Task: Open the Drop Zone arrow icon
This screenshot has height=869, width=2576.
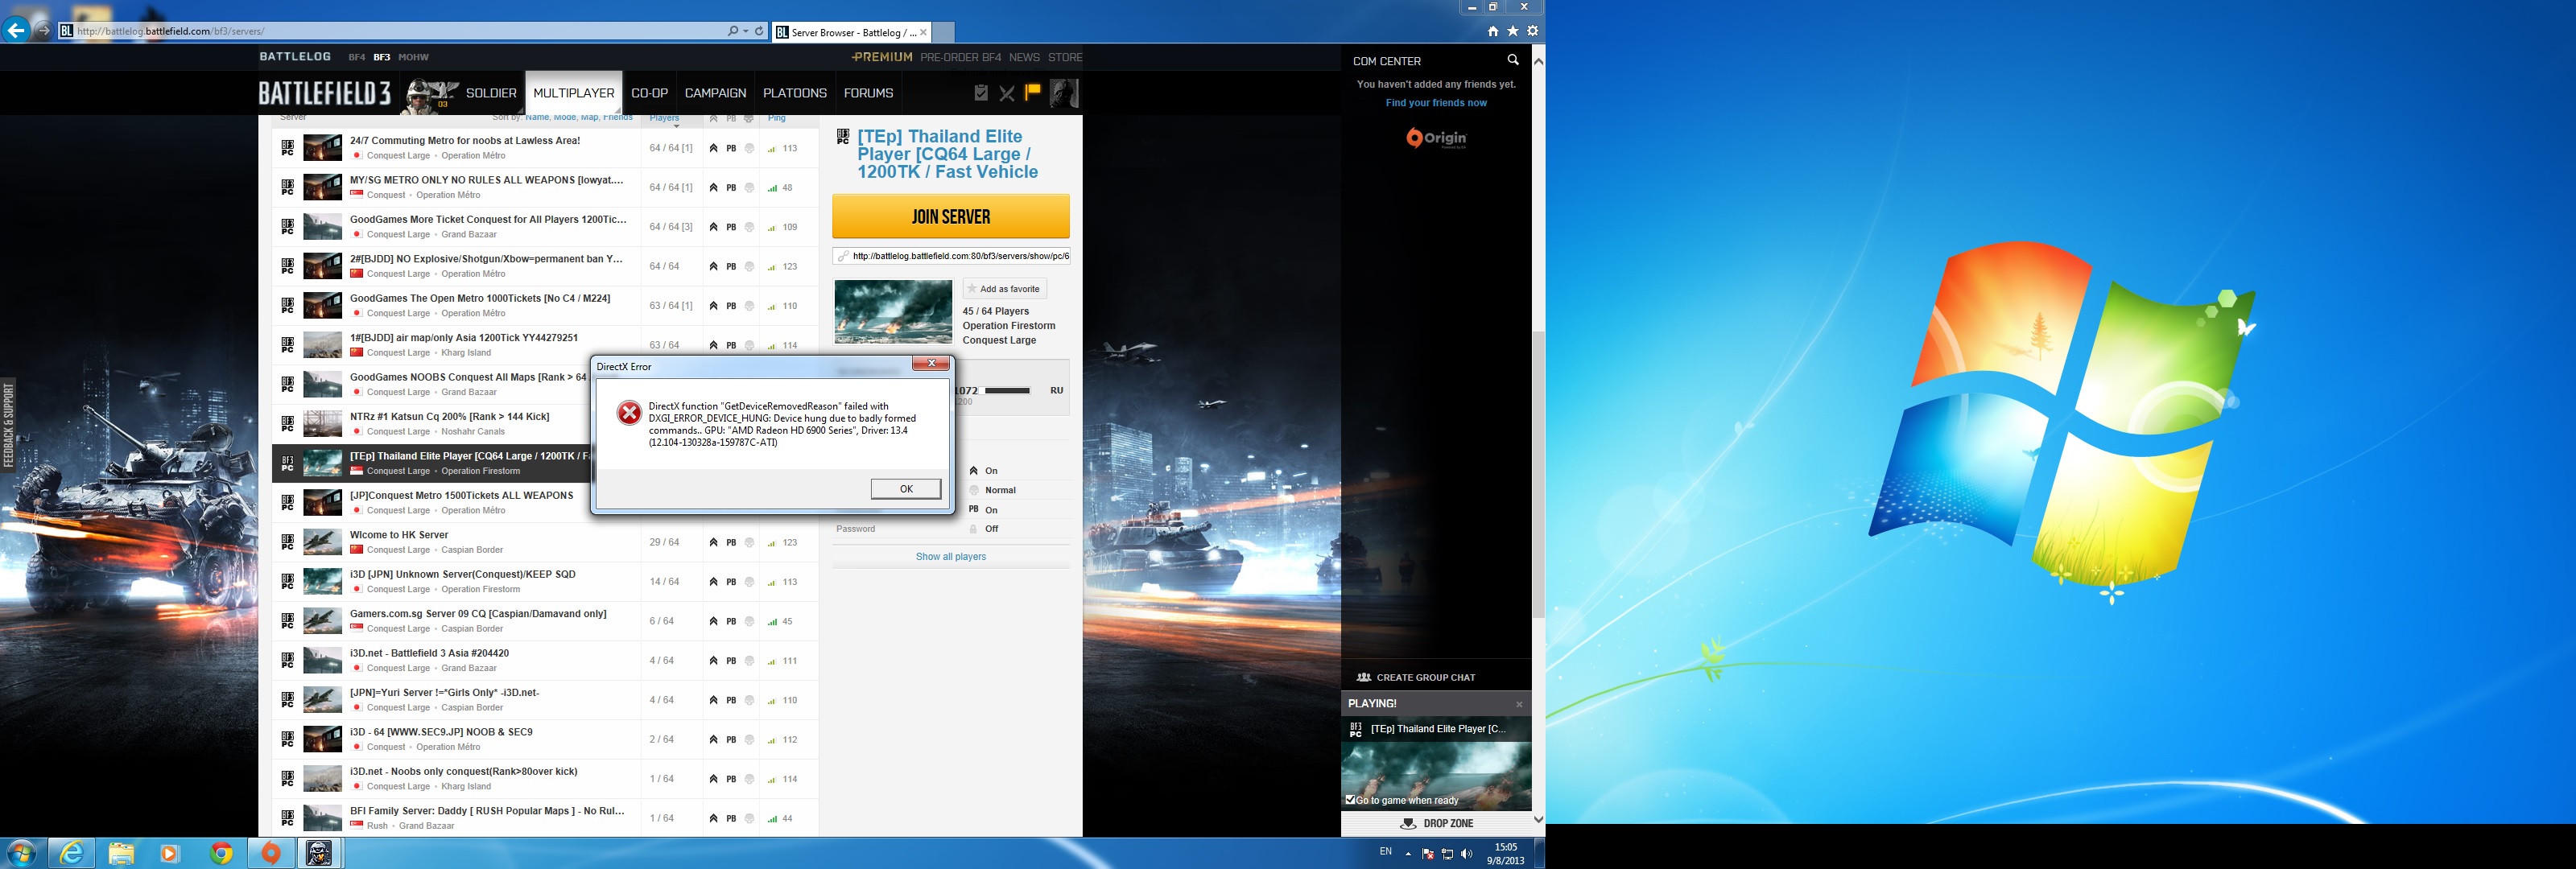Action: click(1408, 824)
